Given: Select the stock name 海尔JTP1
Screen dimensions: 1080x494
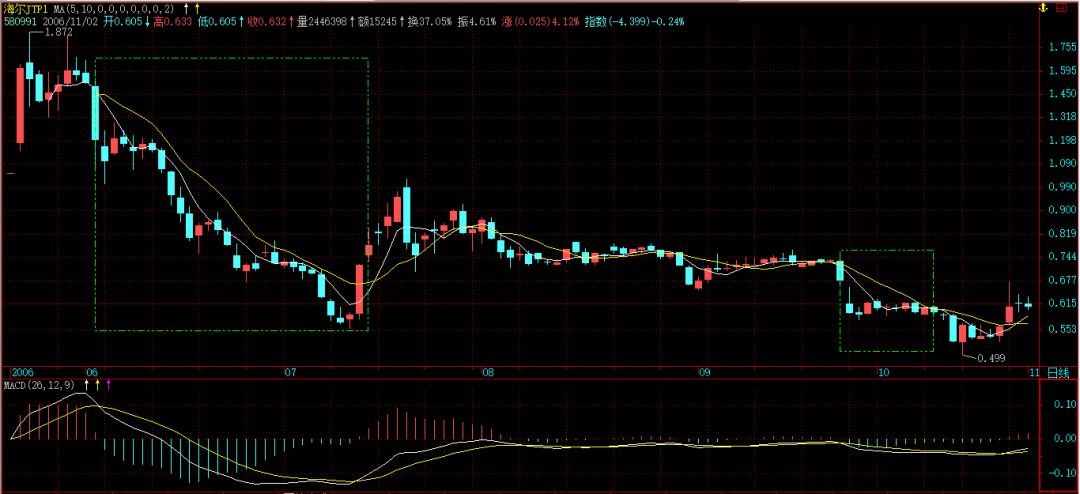Looking at the screenshot, I should (24, 9).
